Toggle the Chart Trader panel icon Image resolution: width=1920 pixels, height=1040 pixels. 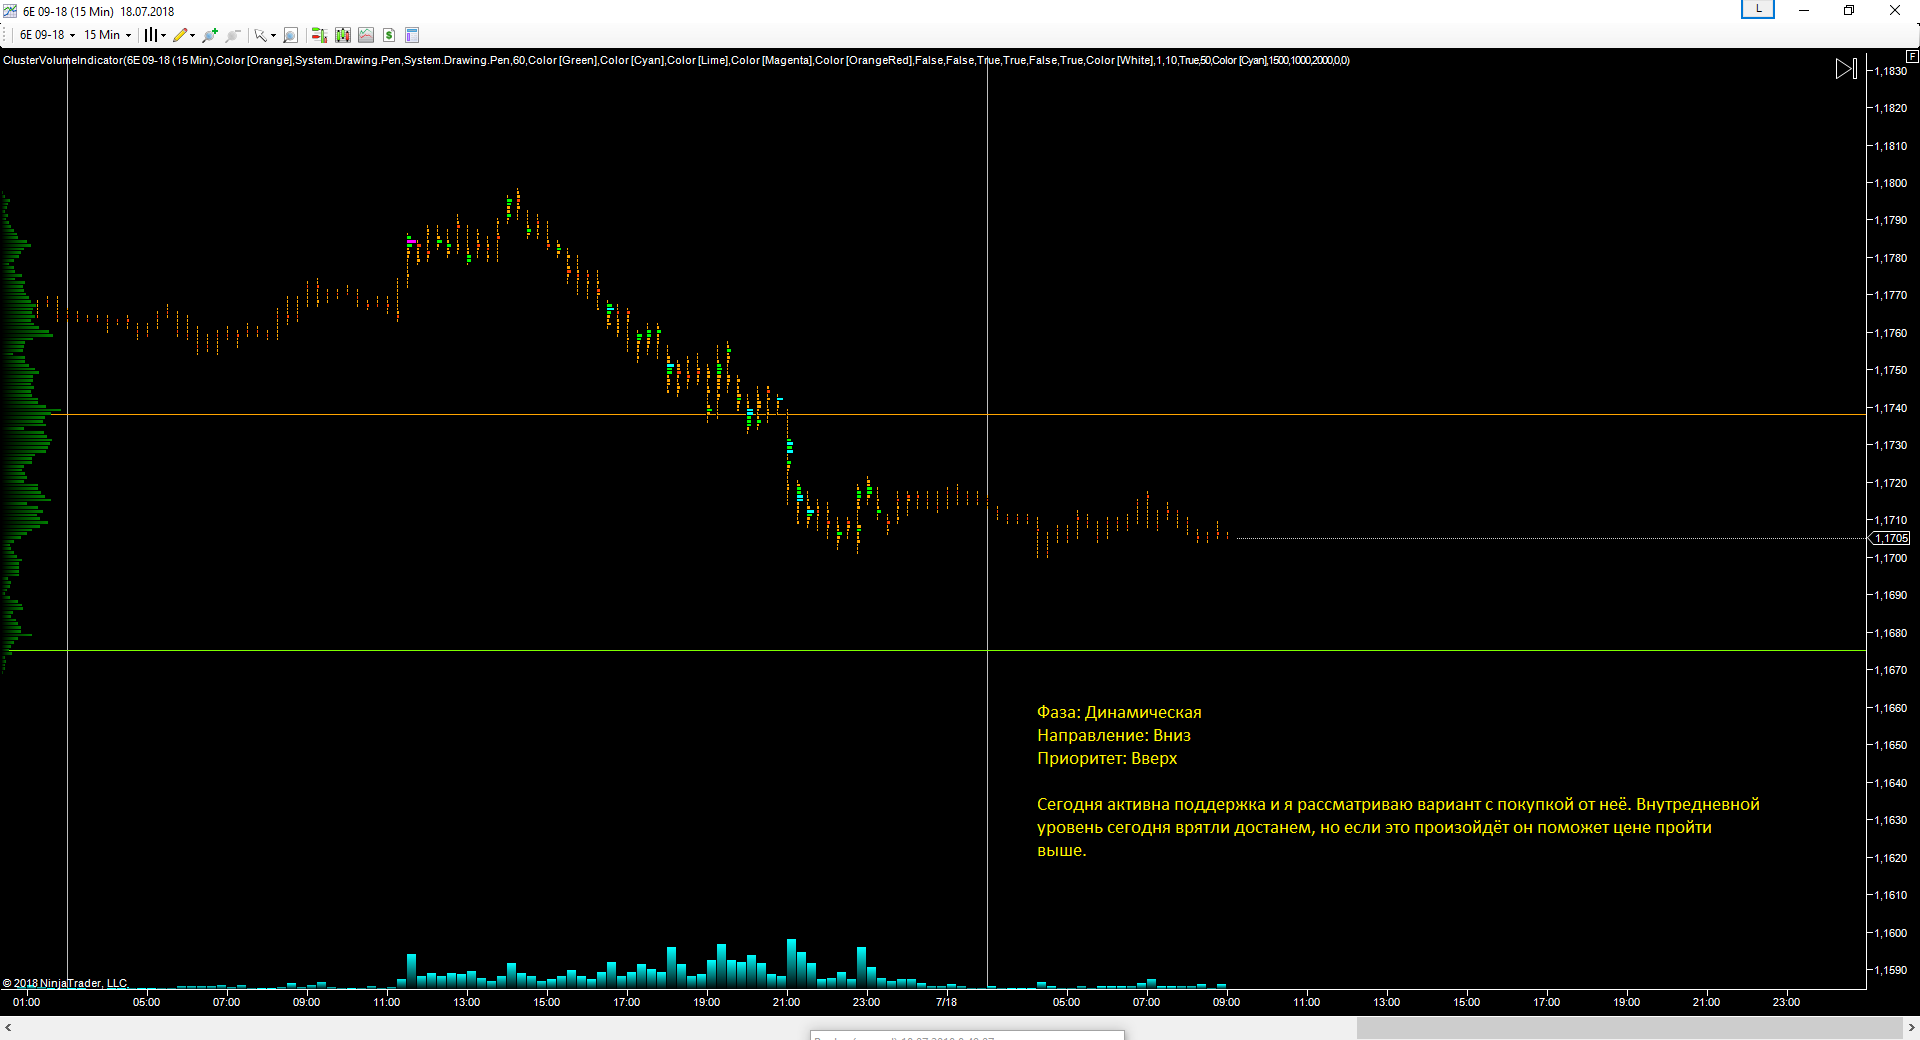click(x=319, y=35)
